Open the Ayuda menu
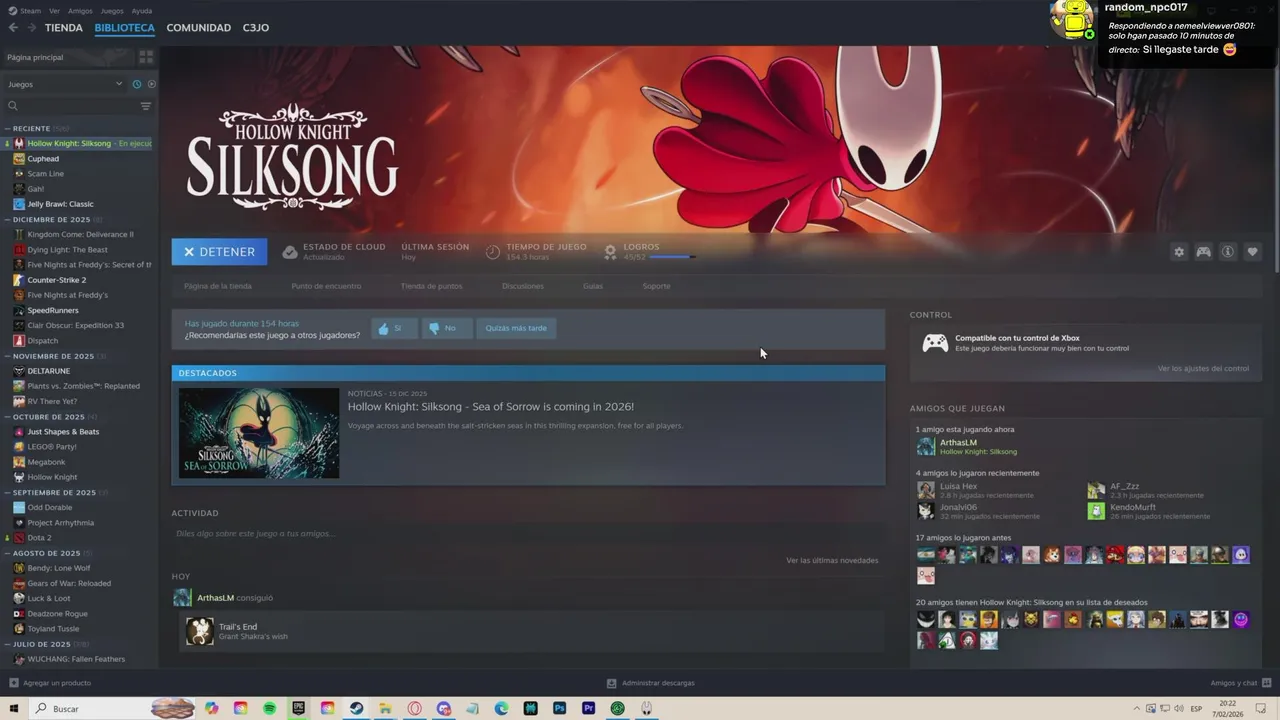 pyautogui.click(x=142, y=11)
